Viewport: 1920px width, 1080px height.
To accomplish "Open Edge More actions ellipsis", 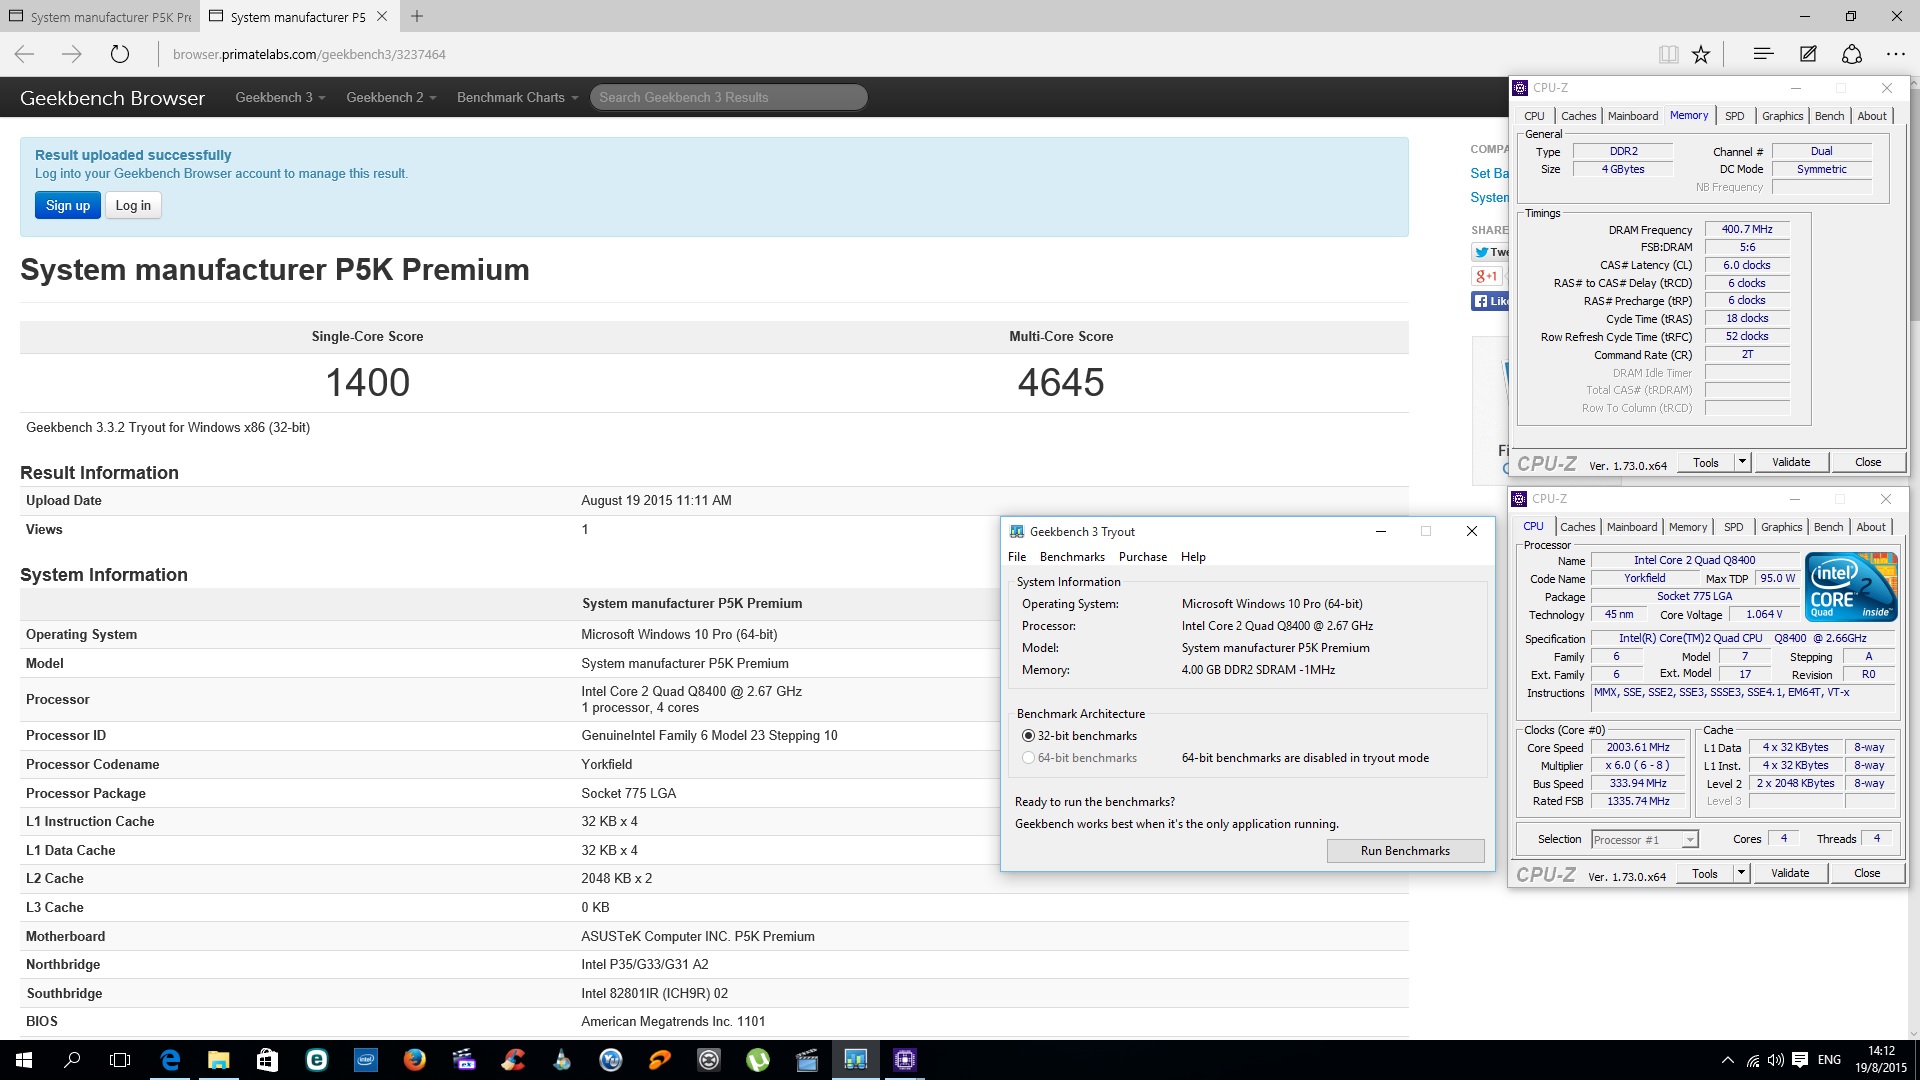I will point(1896,54).
